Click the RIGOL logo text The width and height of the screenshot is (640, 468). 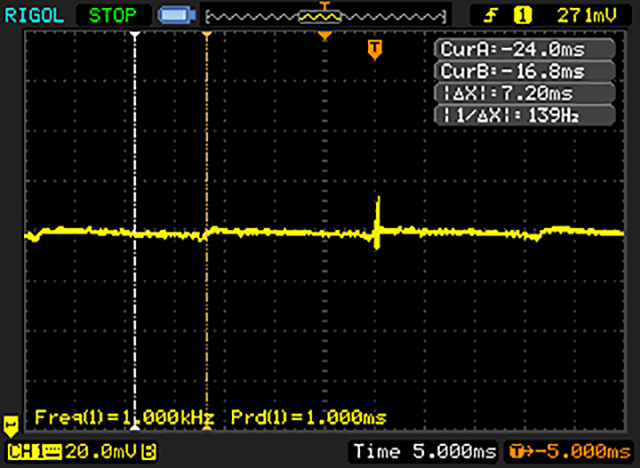[34, 16]
